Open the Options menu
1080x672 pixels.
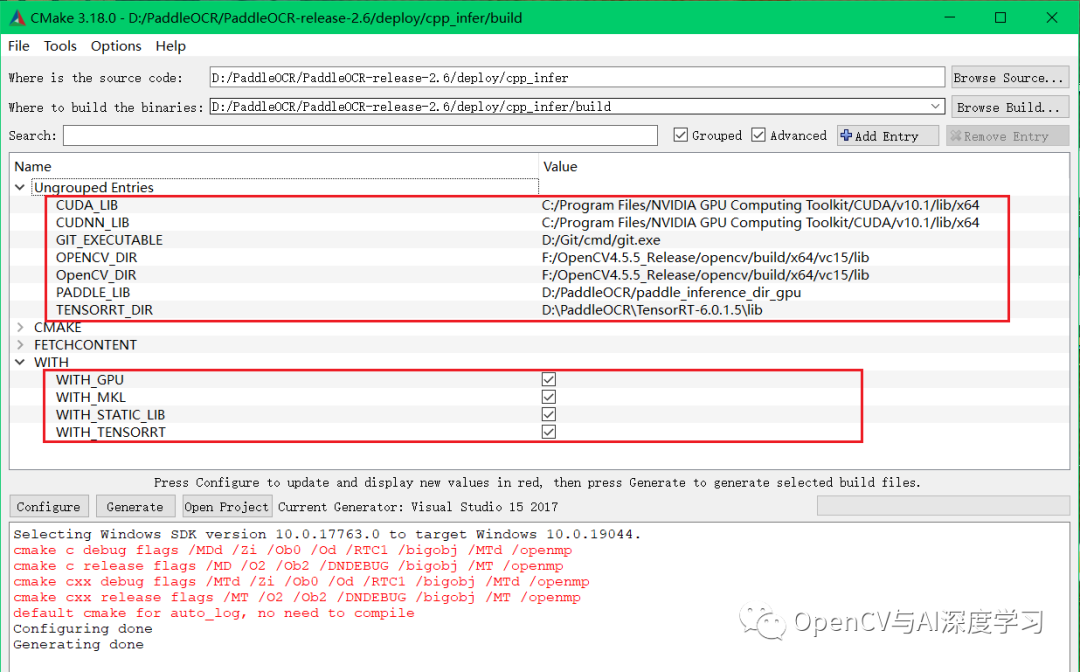[x=115, y=46]
